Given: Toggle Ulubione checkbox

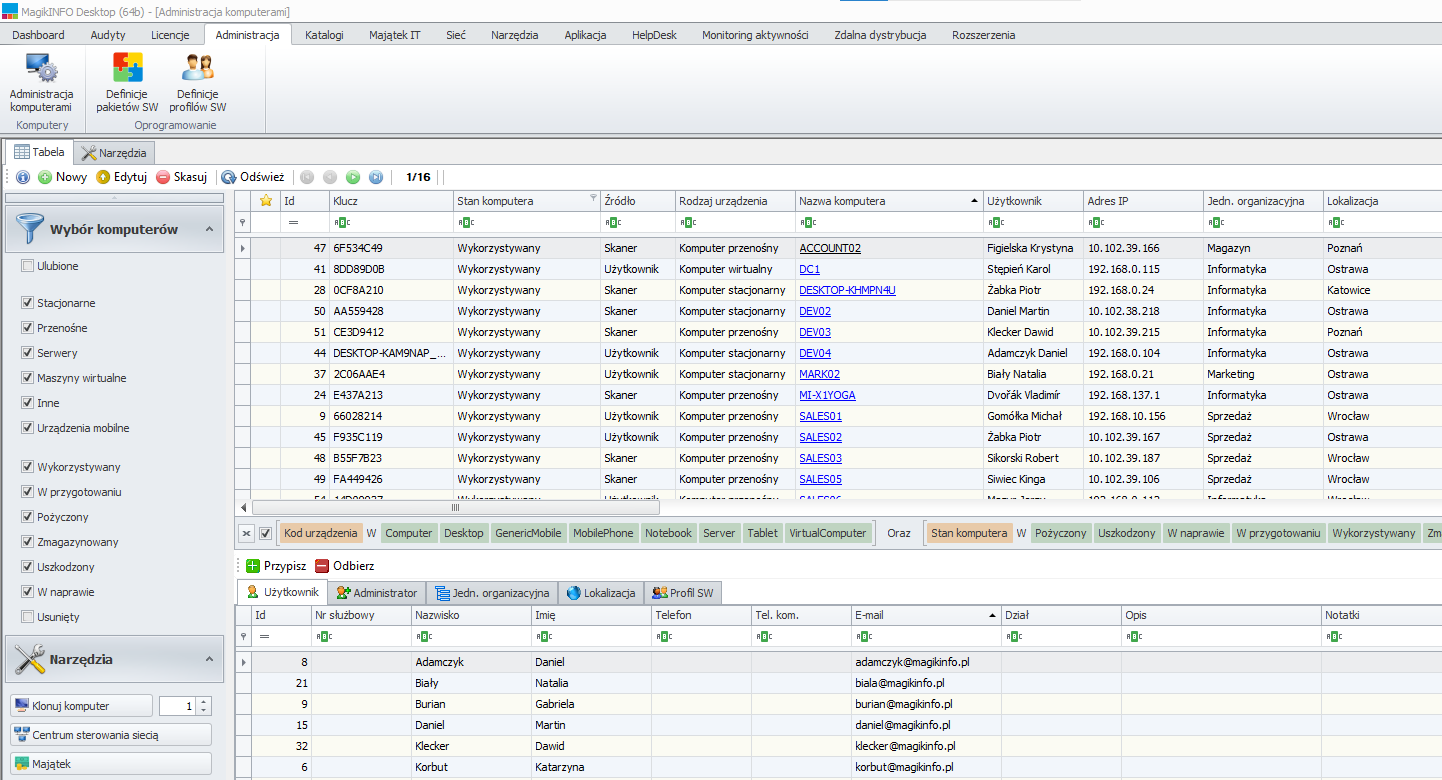Looking at the screenshot, I should click(27, 266).
